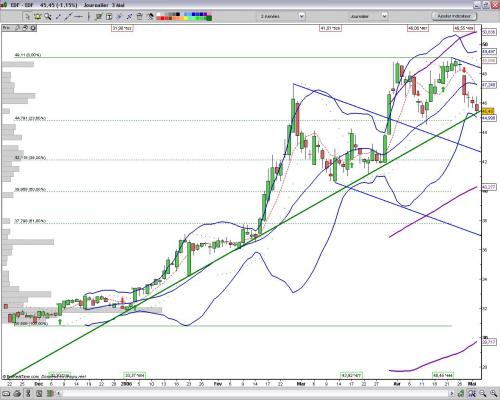Click the 47,248 axis value label
500x400 pixels.
tap(489, 85)
